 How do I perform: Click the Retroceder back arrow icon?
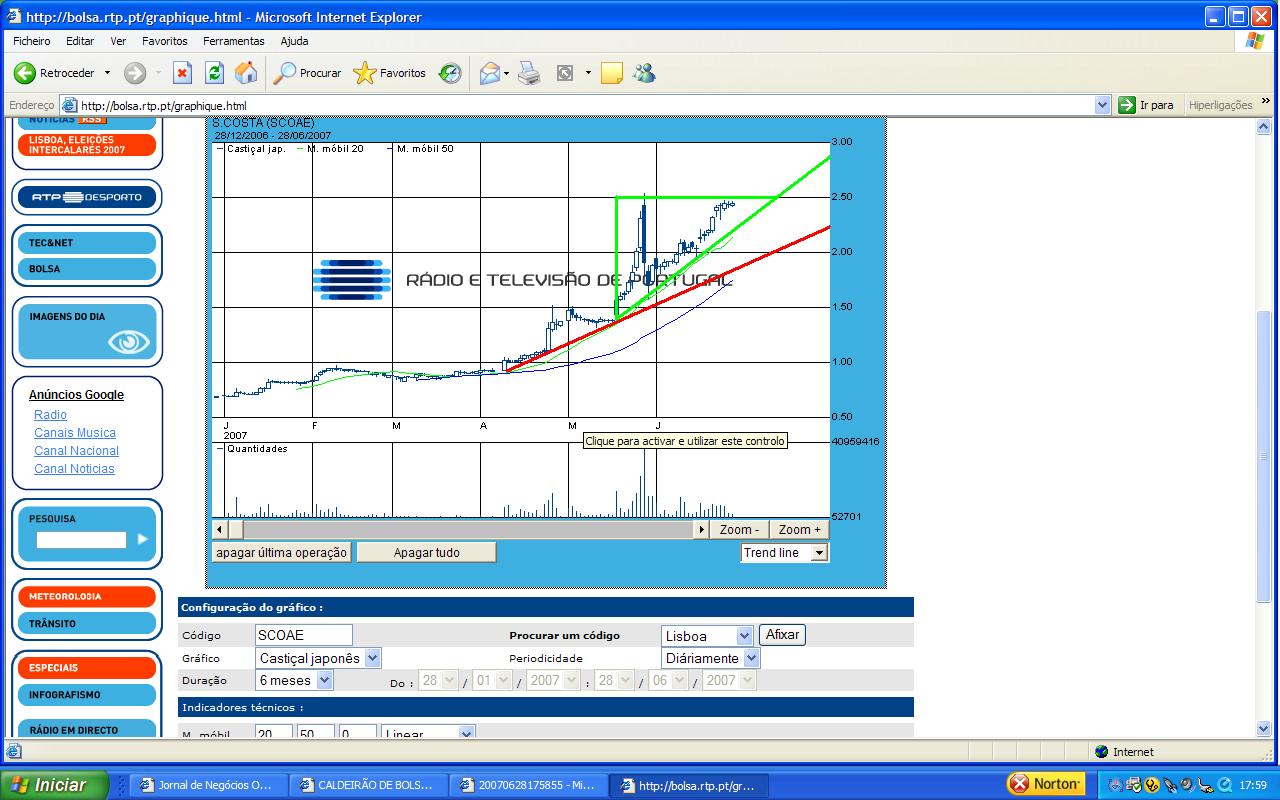click(x=25, y=73)
